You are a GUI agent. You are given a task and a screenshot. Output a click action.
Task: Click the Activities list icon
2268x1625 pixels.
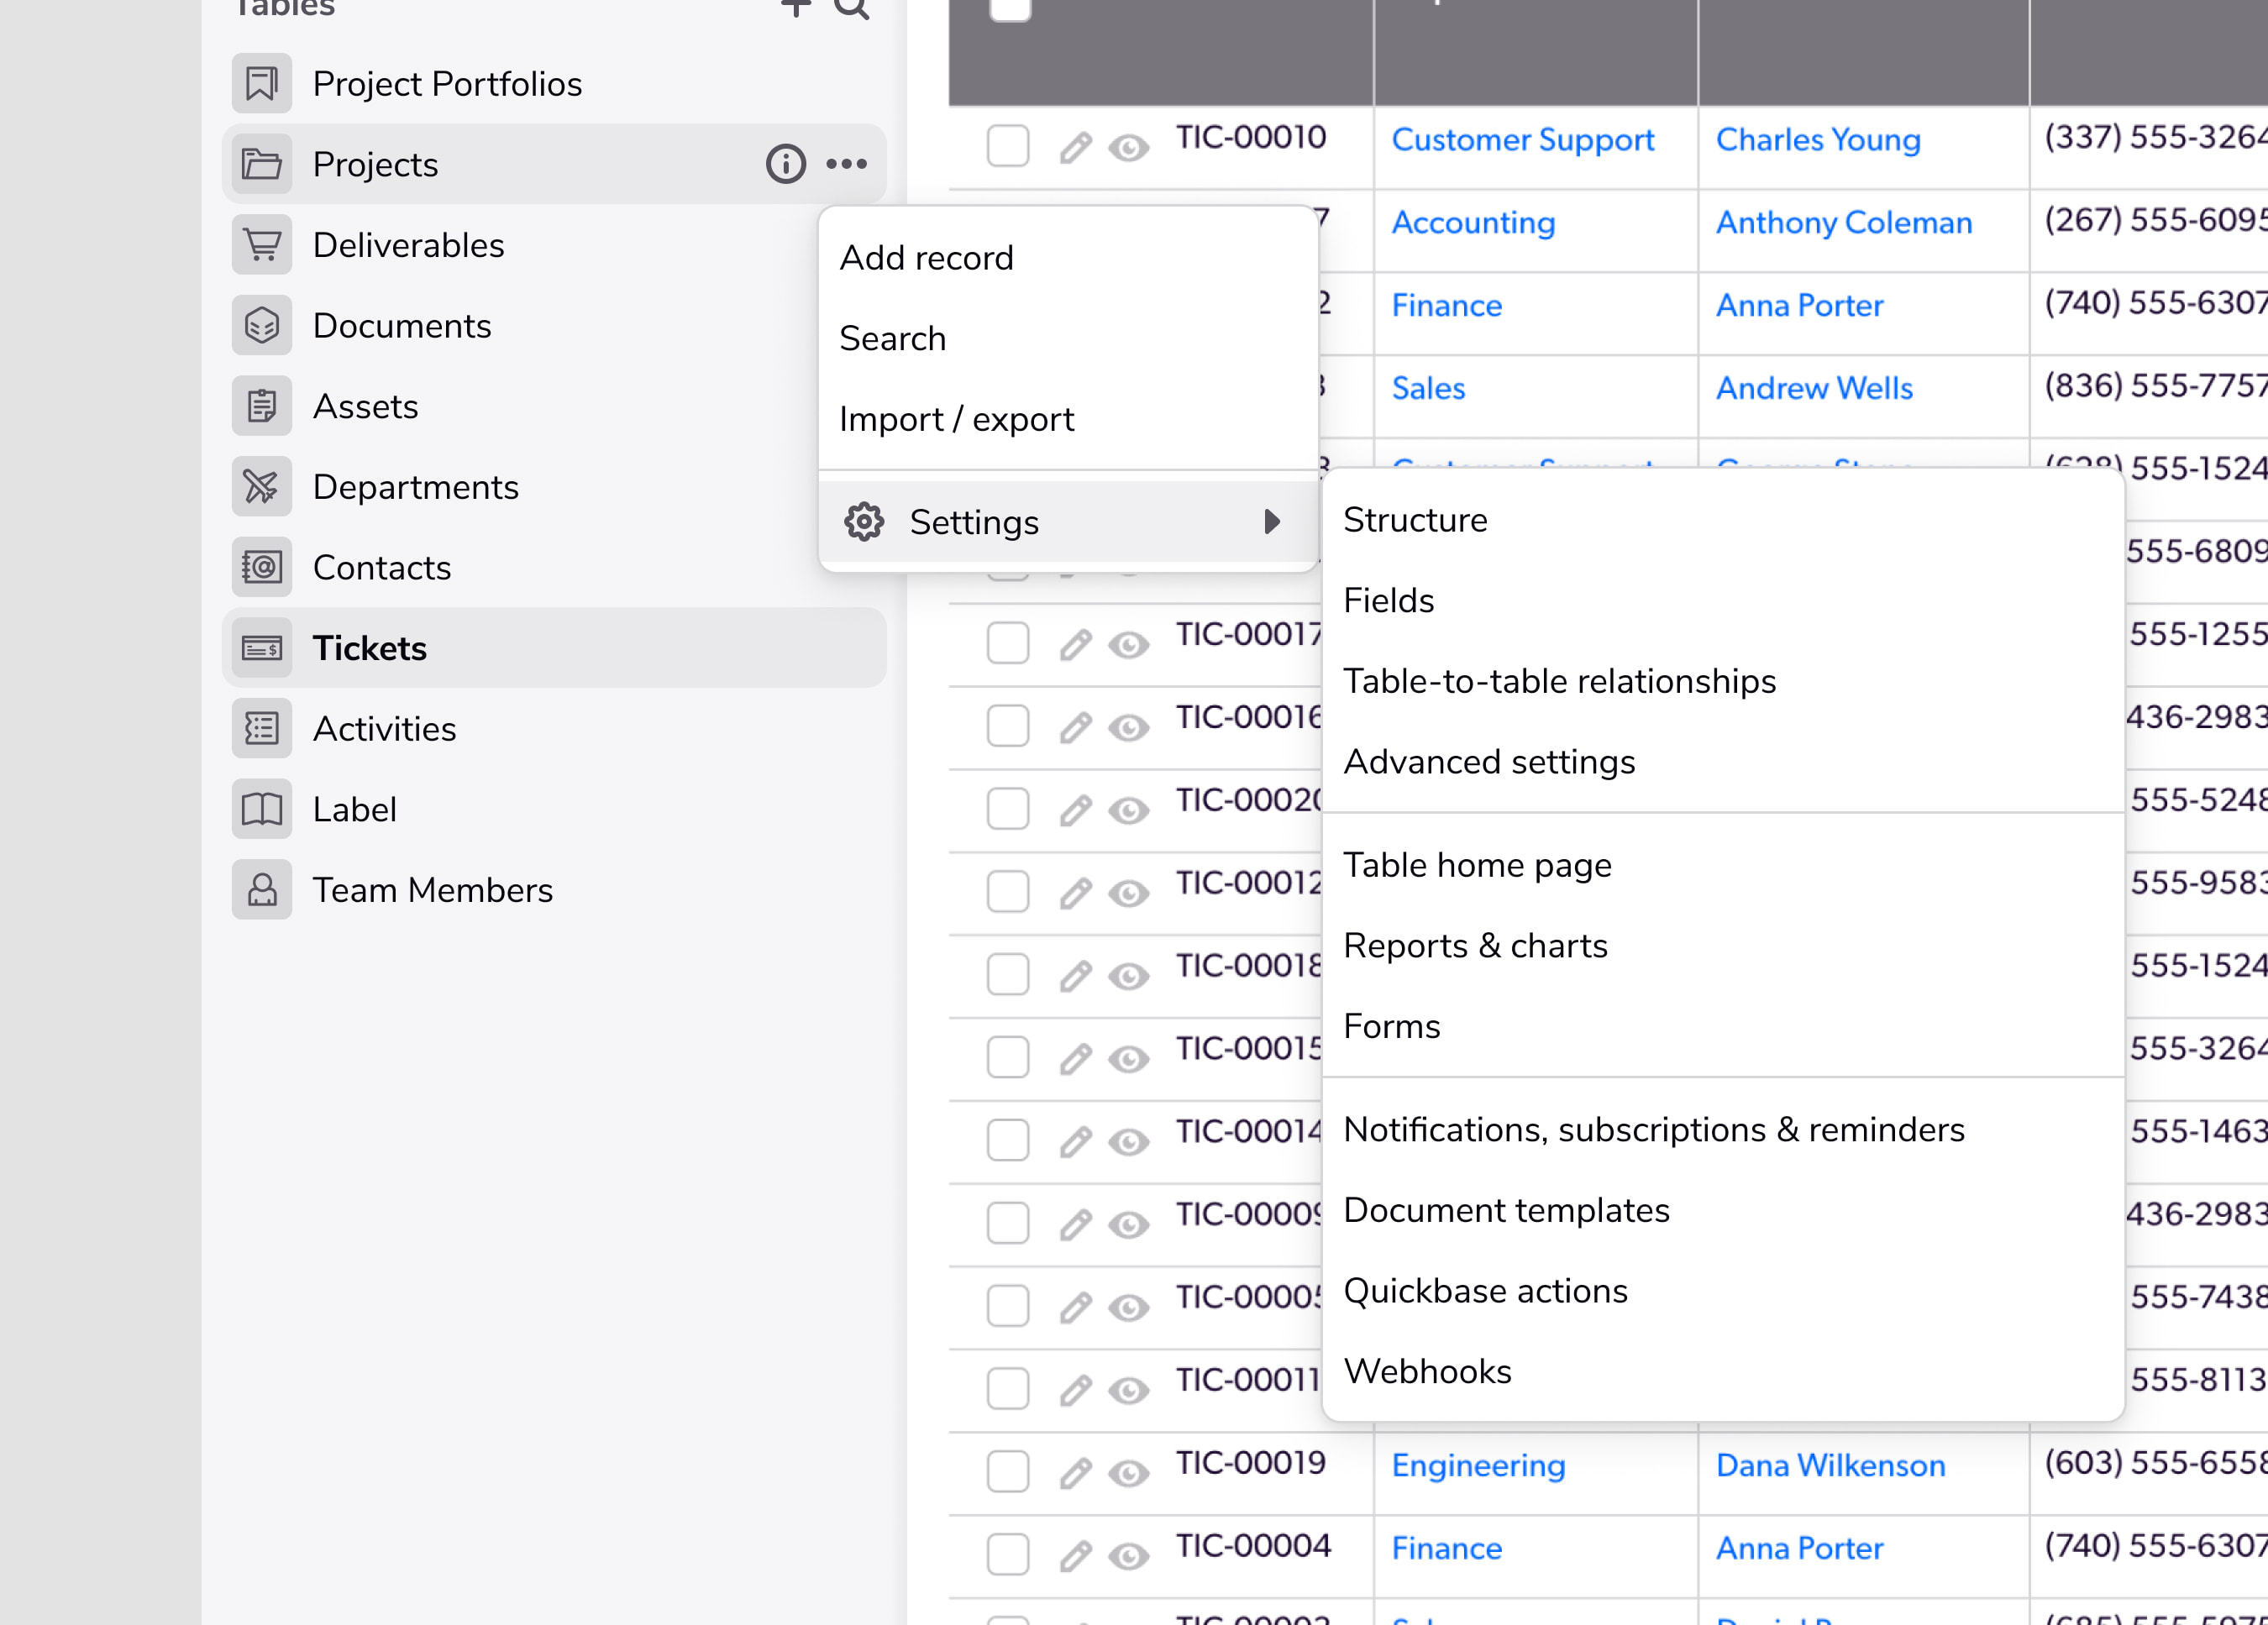click(x=262, y=729)
